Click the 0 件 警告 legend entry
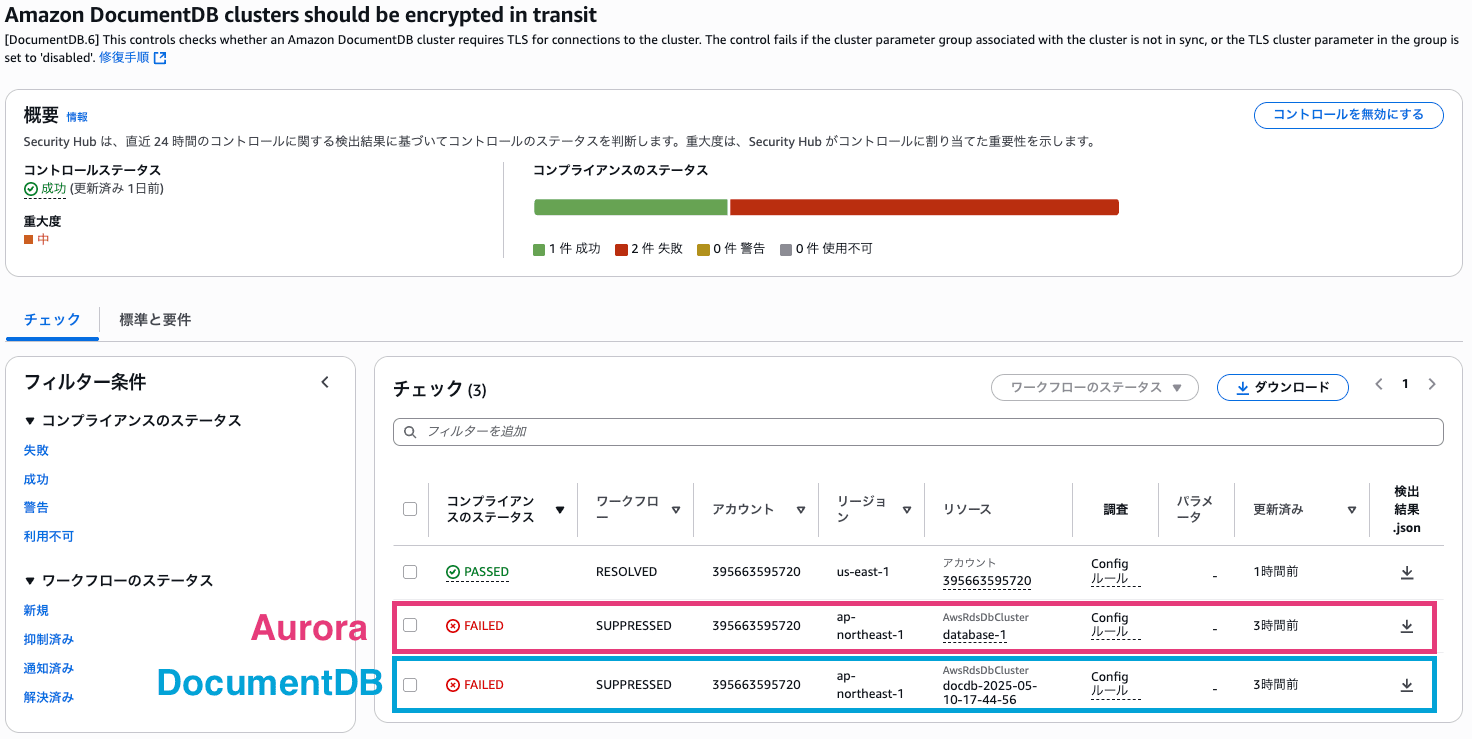1472x739 pixels. point(731,249)
